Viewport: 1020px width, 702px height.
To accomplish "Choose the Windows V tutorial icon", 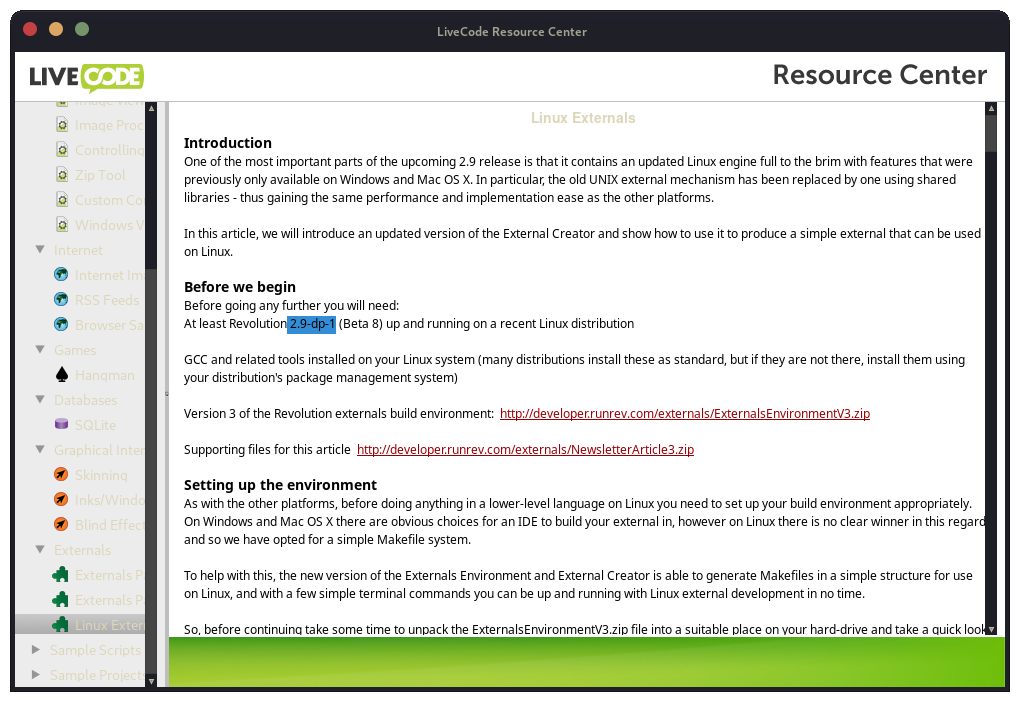I will click(x=62, y=224).
